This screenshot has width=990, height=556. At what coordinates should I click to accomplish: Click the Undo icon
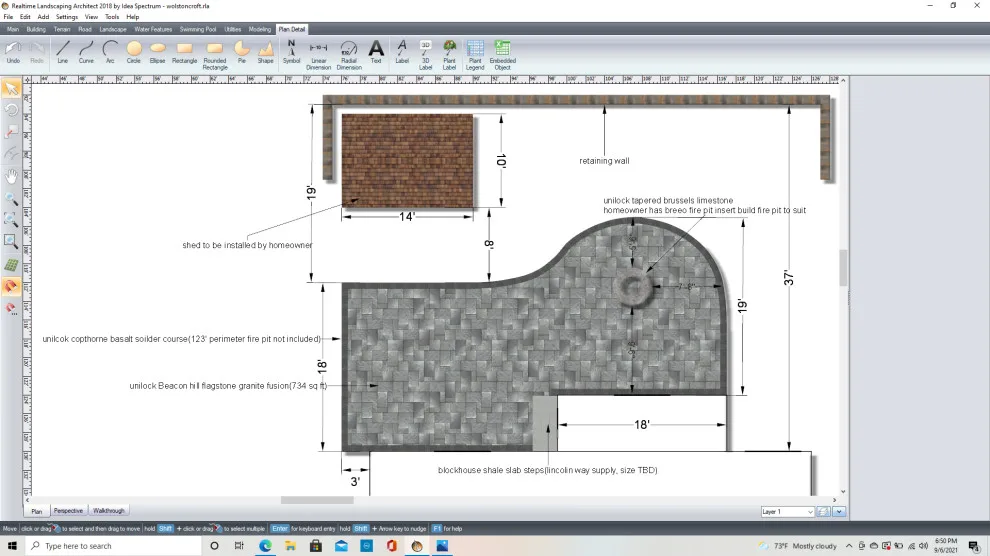pyautogui.click(x=13, y=52)
